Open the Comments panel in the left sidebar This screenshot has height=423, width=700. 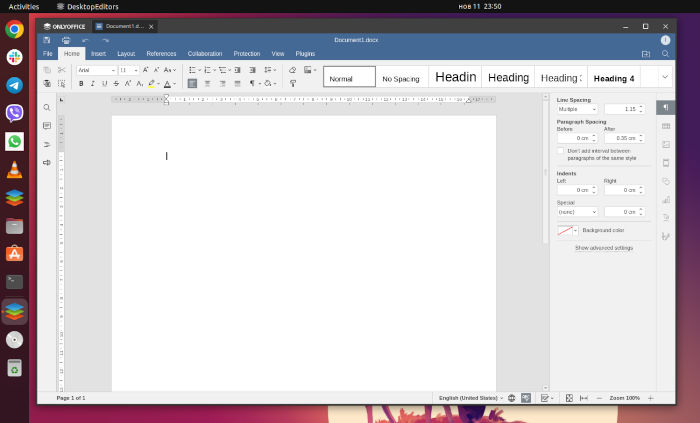[x=47, y=126]
